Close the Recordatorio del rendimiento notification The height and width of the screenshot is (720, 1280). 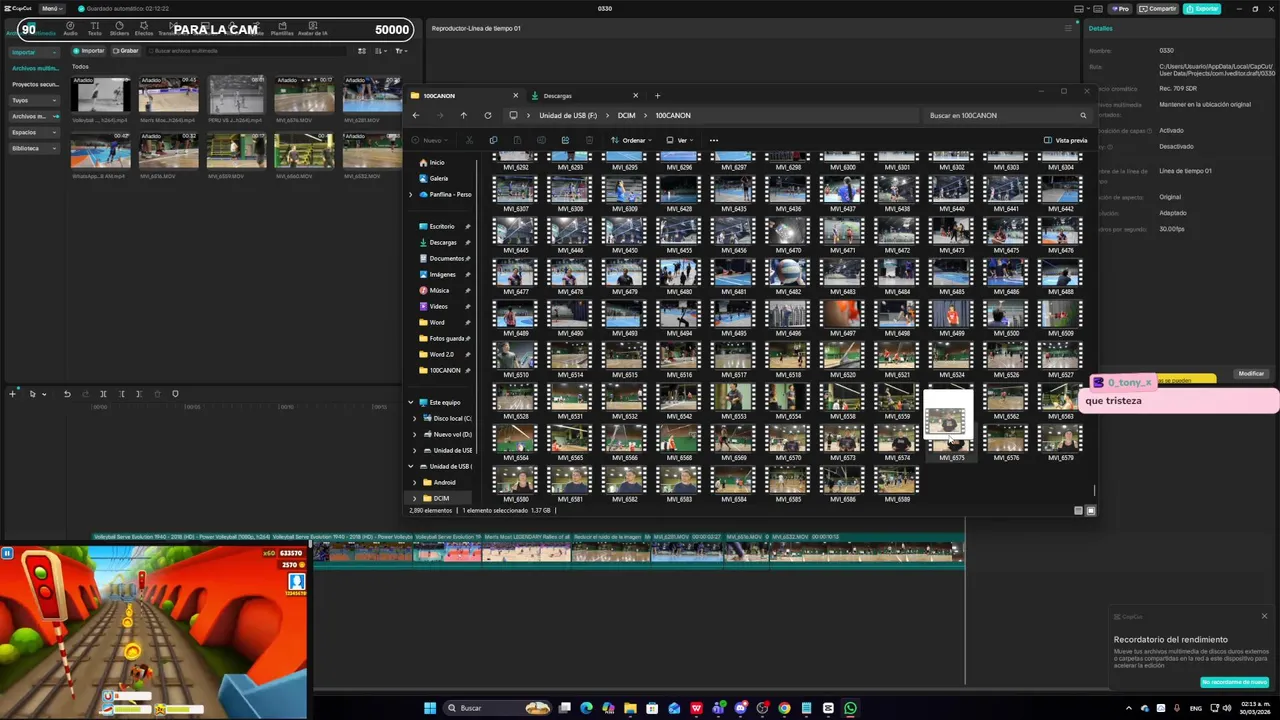[1264, 616]
